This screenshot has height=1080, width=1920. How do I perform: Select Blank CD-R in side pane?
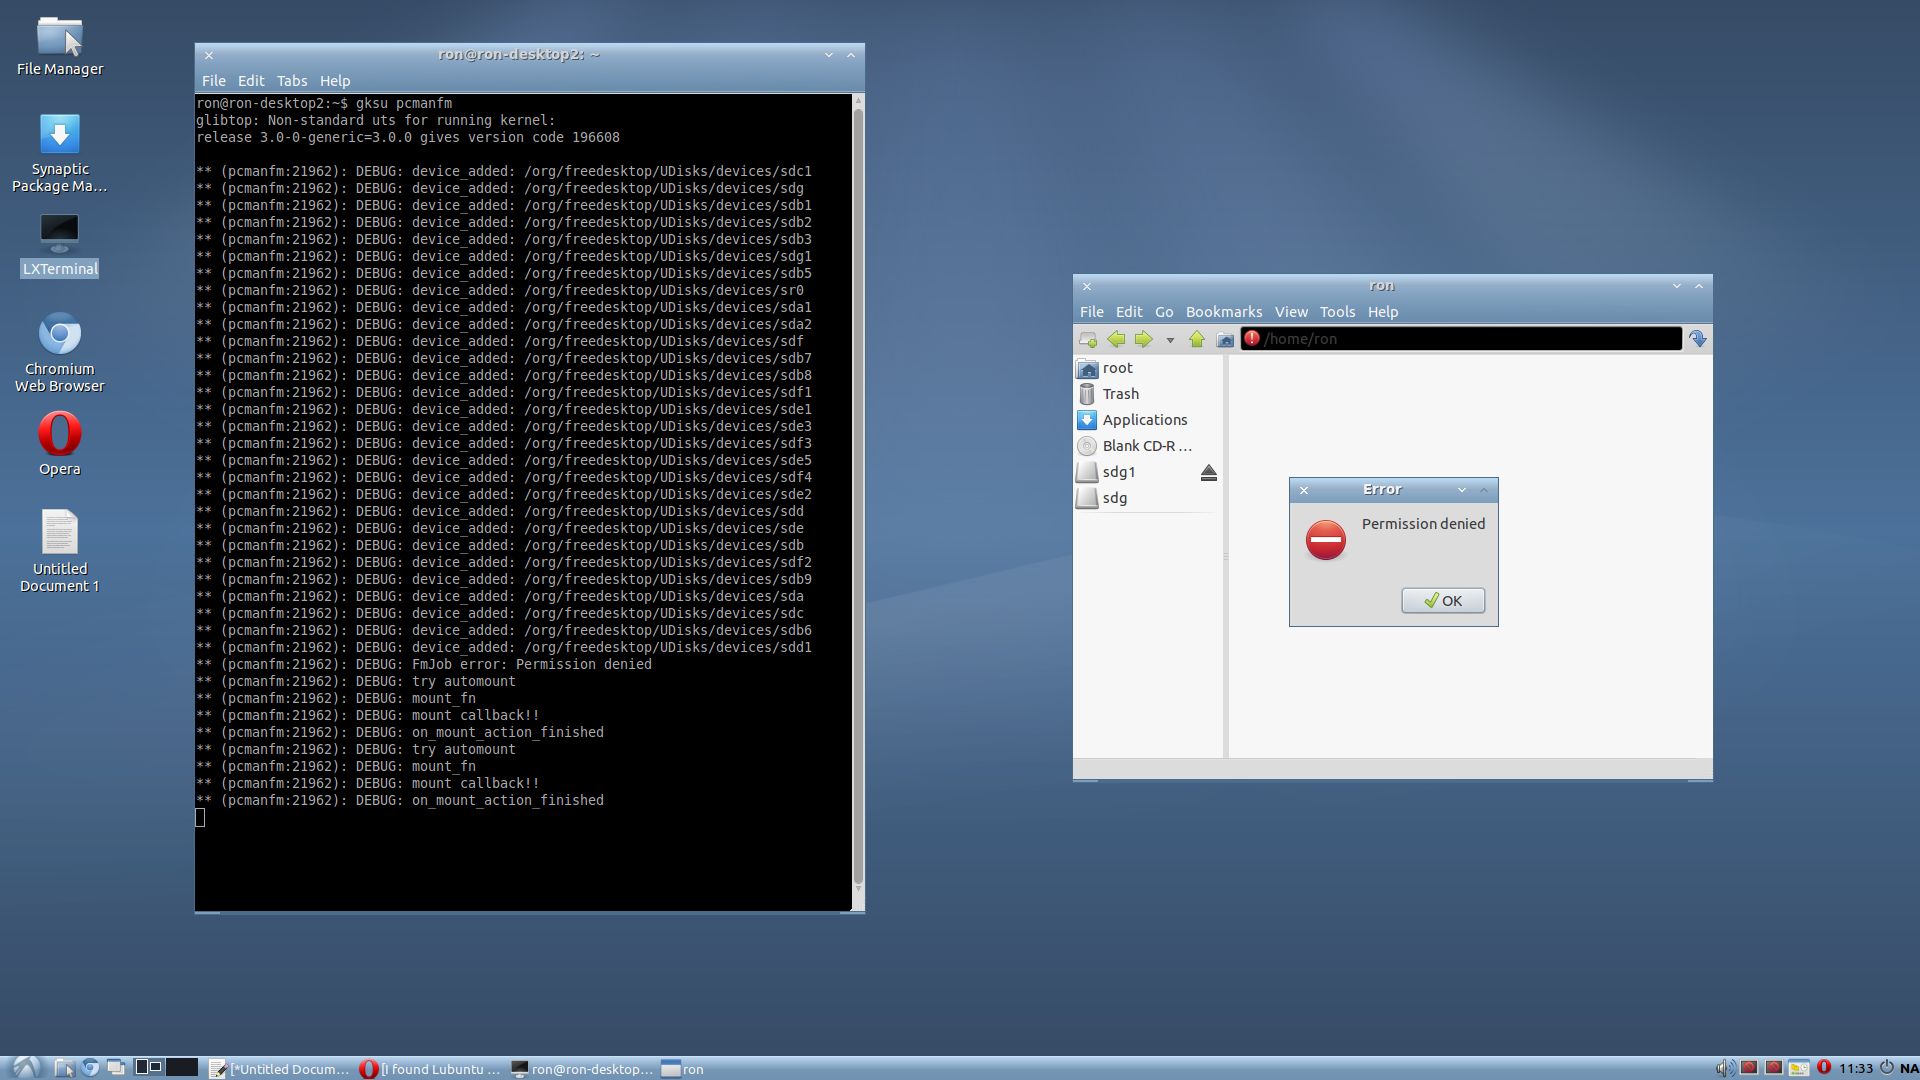tap(1146, 446)
